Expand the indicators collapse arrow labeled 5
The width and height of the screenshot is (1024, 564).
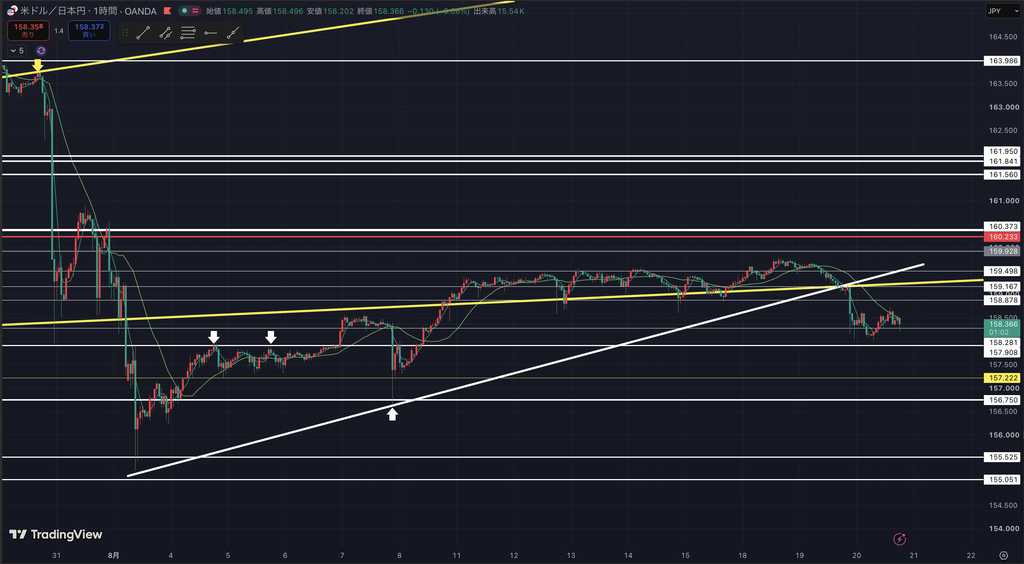[x=17, y=50]
